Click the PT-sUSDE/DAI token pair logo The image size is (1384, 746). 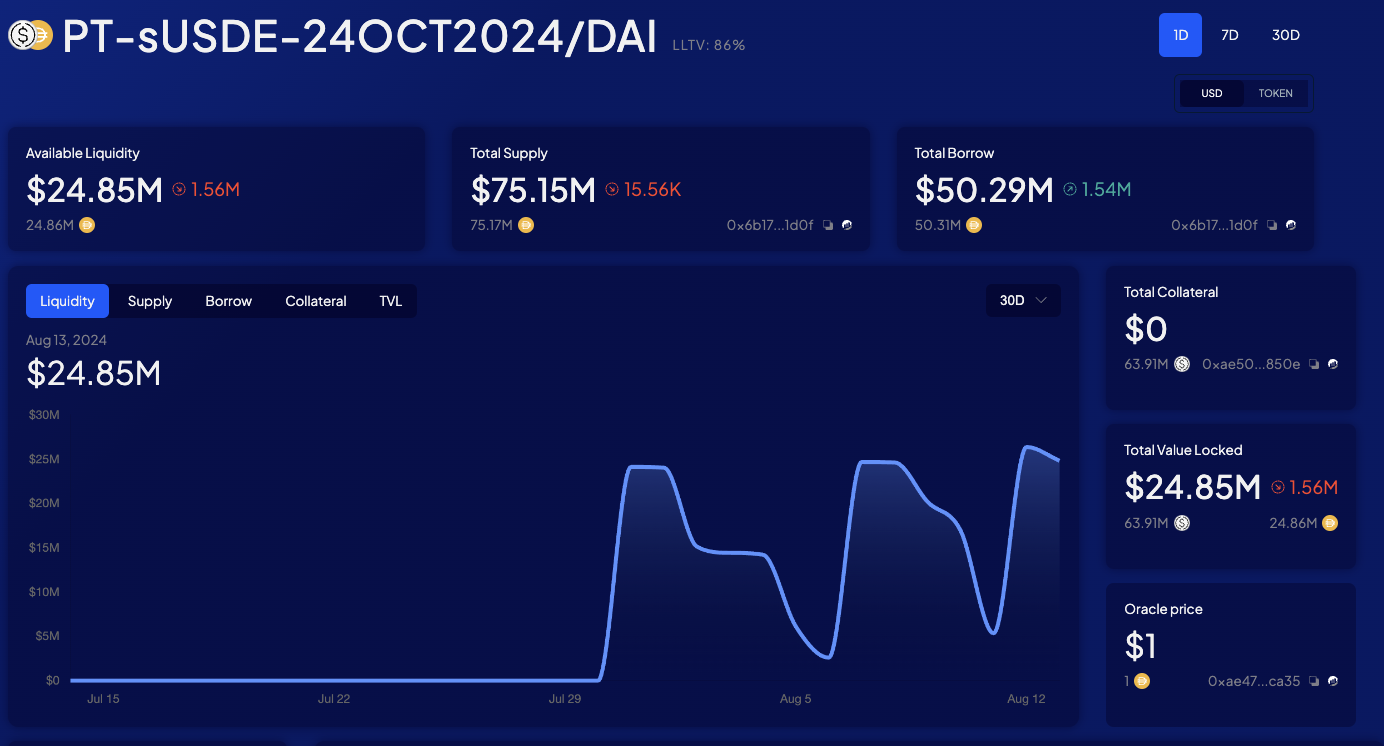coord(31,36)
